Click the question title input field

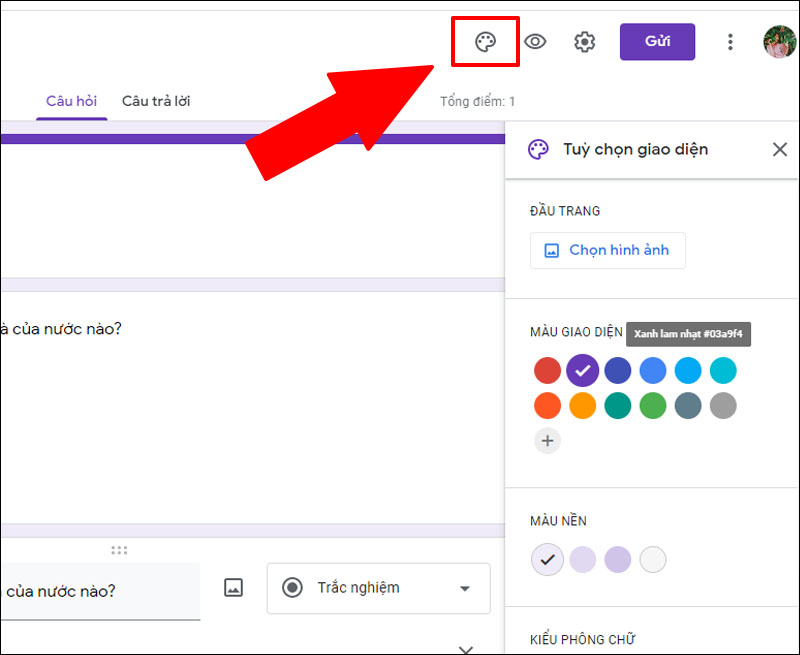[x=100, y=592]
